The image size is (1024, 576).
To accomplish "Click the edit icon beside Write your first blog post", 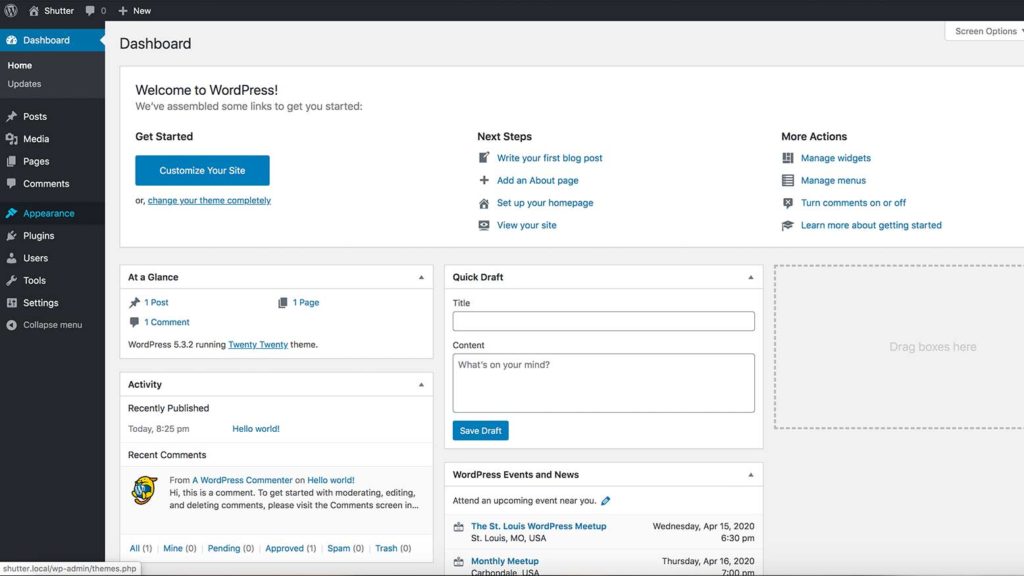I will click(x=484, y=157).
